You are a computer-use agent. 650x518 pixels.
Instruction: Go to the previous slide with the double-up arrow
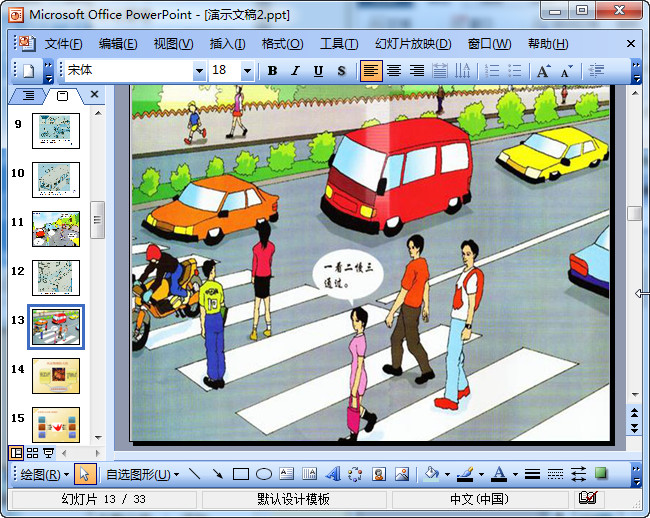[635, 413]
